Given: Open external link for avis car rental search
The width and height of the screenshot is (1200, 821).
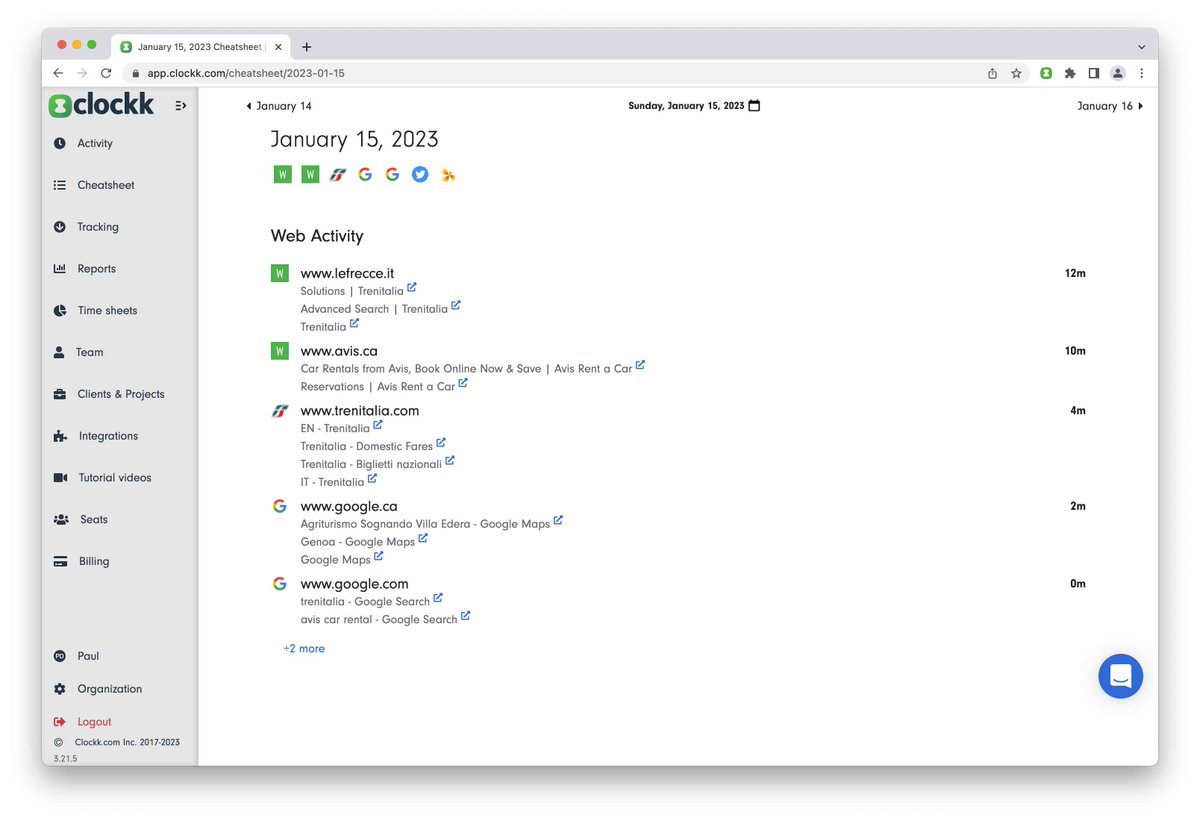Looking at the screenshot, I should pos(465,617).
